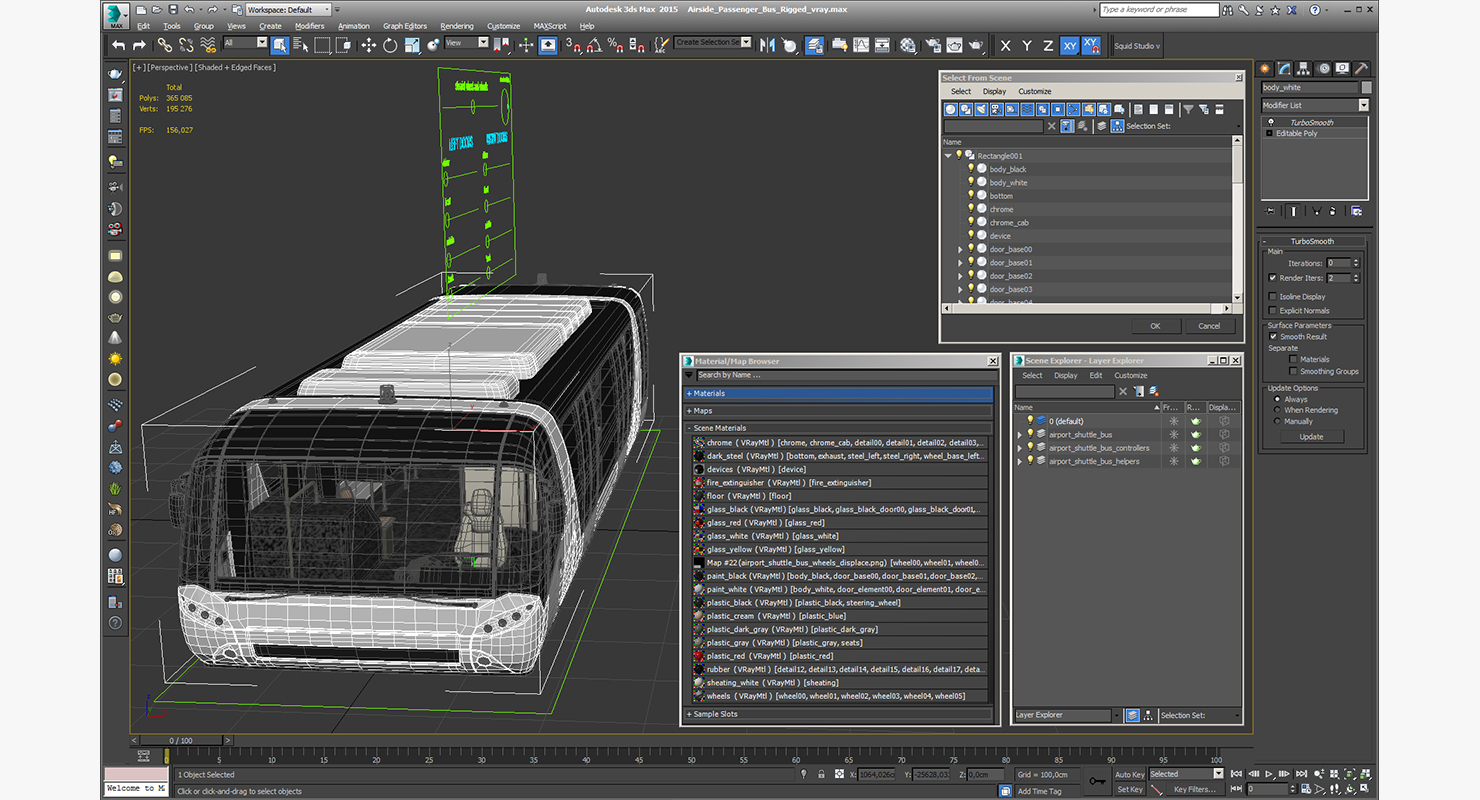Restrict transform to Y axis
1480x800 pixels.
pyautogui.click(x=1027, y=45)
